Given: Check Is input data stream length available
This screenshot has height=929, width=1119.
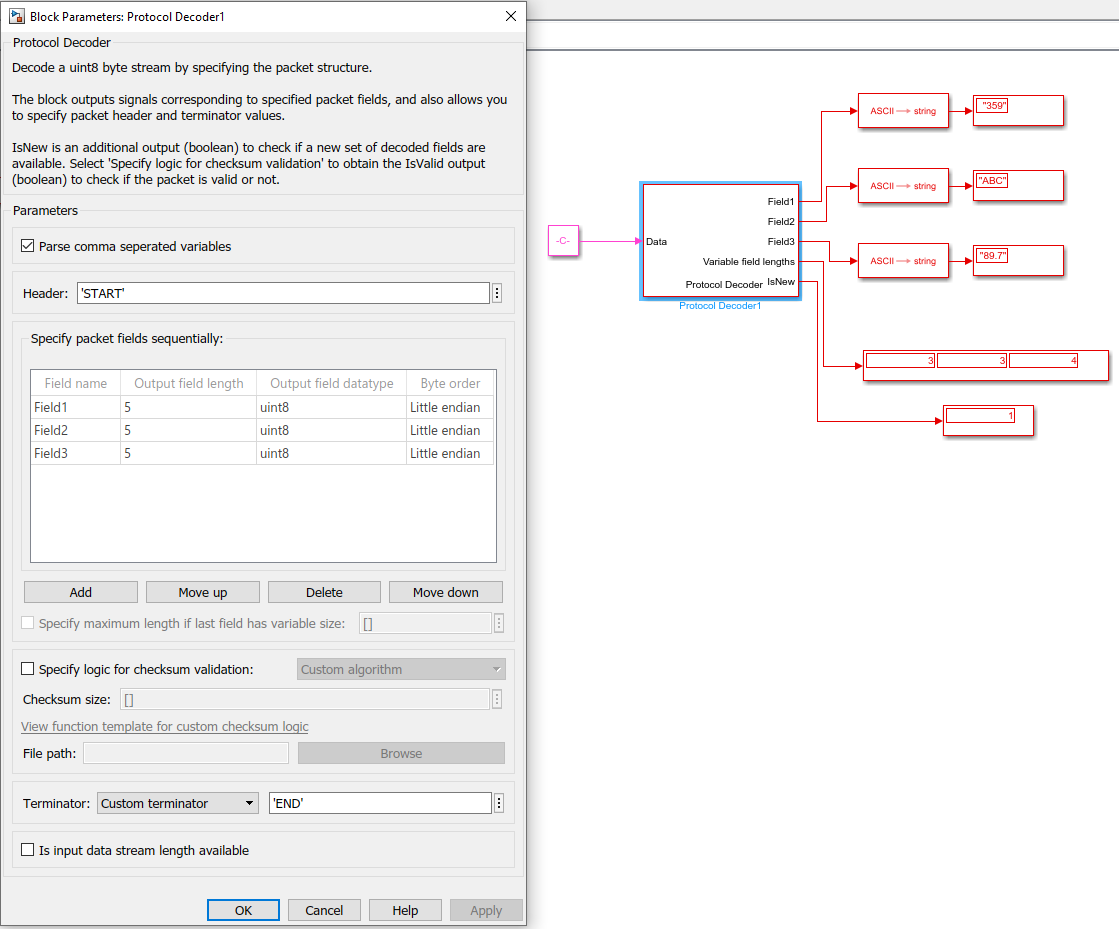Looking at the screenshot, I should coord(27,849).
